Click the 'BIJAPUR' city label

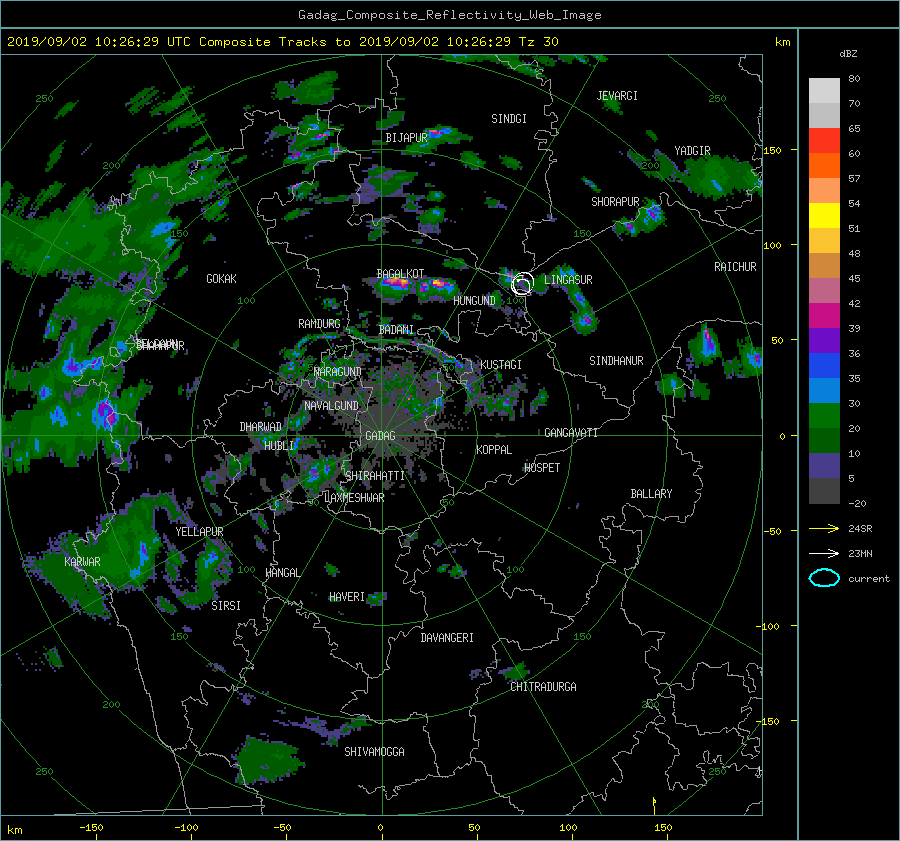pyautogui.click(x=406, y=138)
